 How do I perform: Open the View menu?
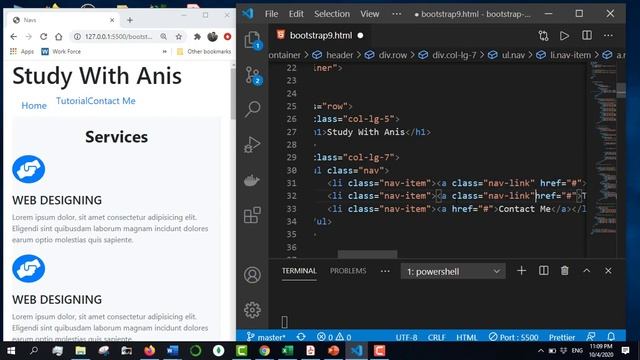coord(370,14)
